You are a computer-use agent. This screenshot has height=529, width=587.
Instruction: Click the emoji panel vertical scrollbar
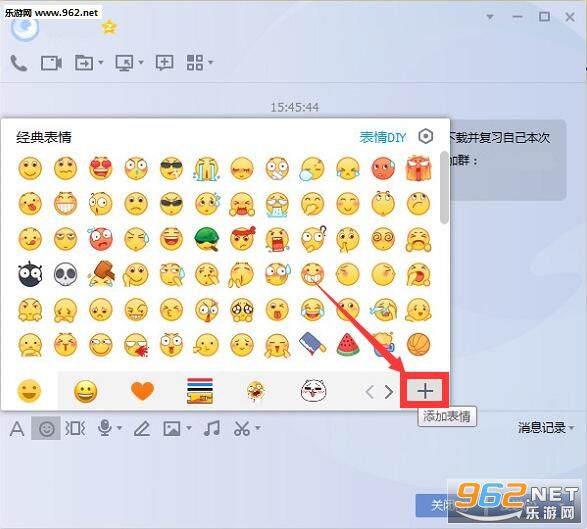[x=444, y=187]
